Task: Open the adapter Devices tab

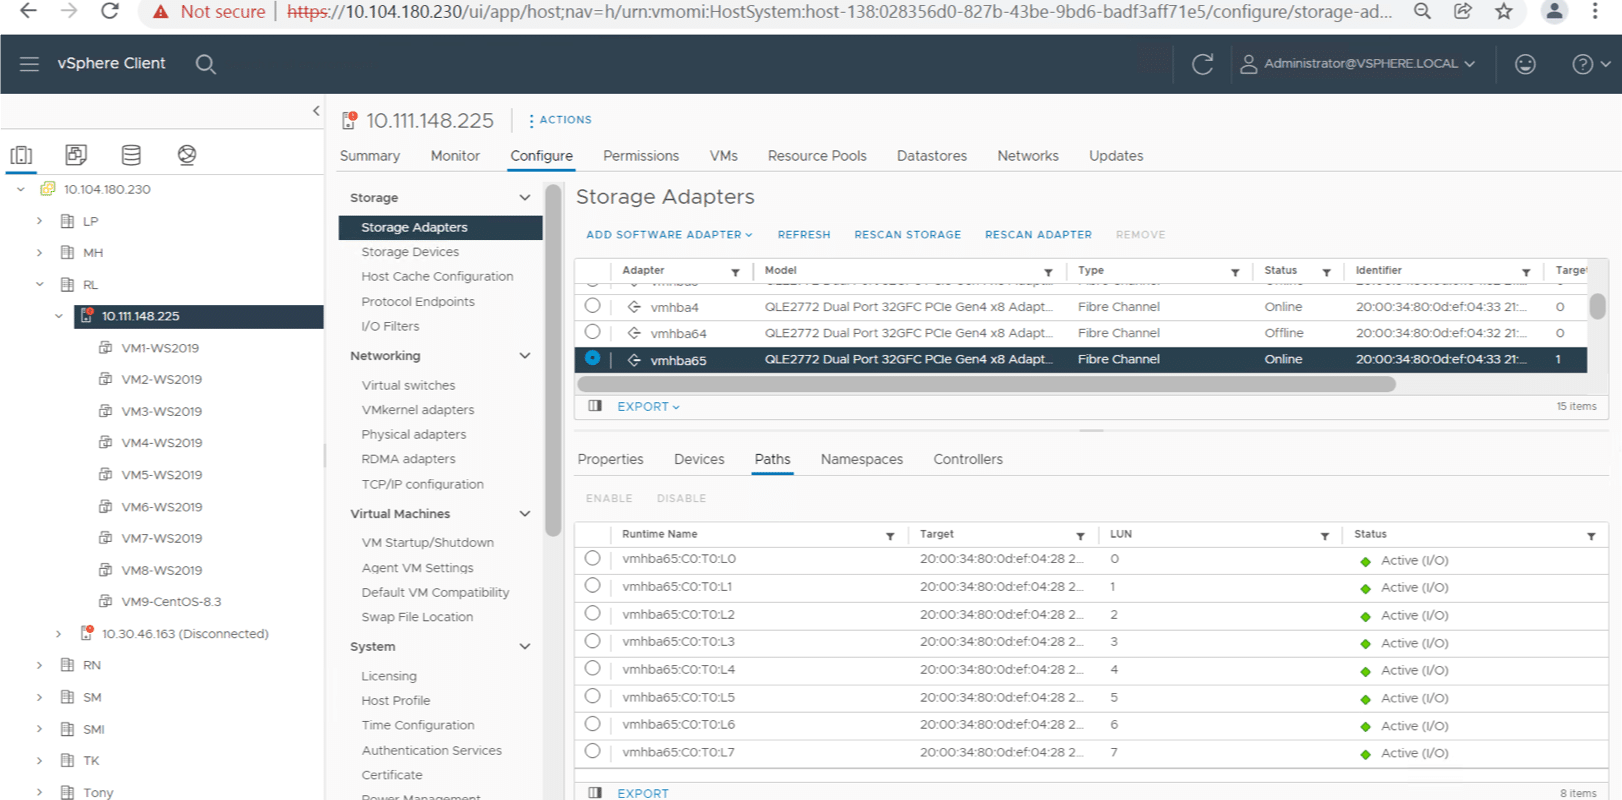Action: [699, 460]
